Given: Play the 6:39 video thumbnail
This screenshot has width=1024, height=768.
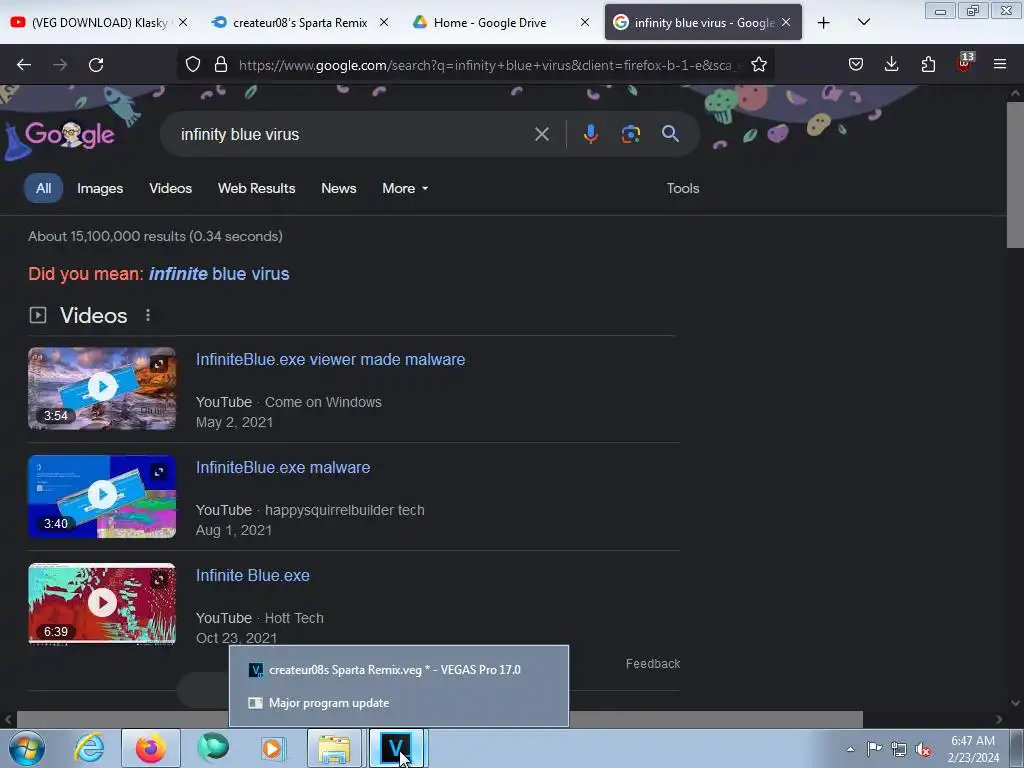Looking at the screenshot, I should point(102,603).
